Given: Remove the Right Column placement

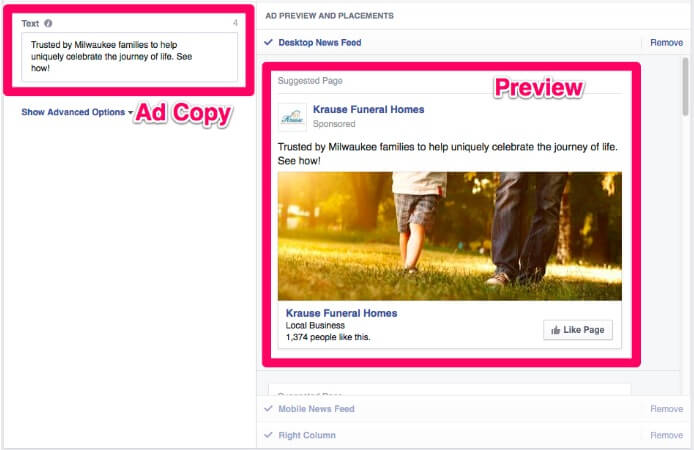Looking at the screenshot, I should (x=666, y=435).
